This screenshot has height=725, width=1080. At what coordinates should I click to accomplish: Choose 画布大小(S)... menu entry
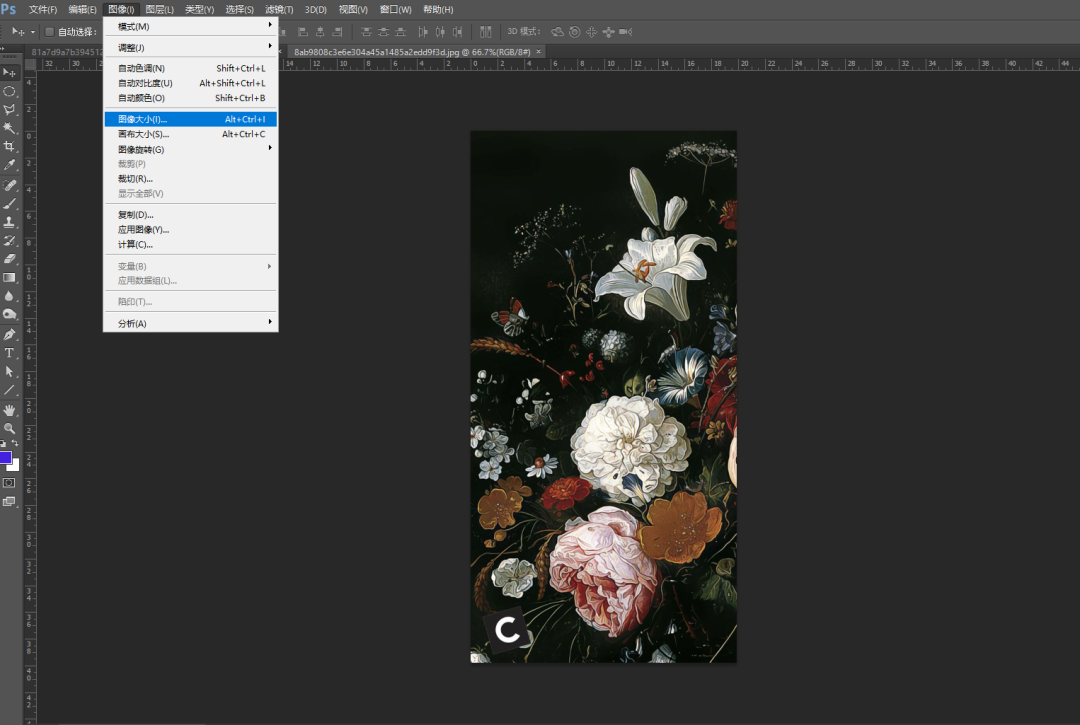pyautogui.click(x=191, y=134)
